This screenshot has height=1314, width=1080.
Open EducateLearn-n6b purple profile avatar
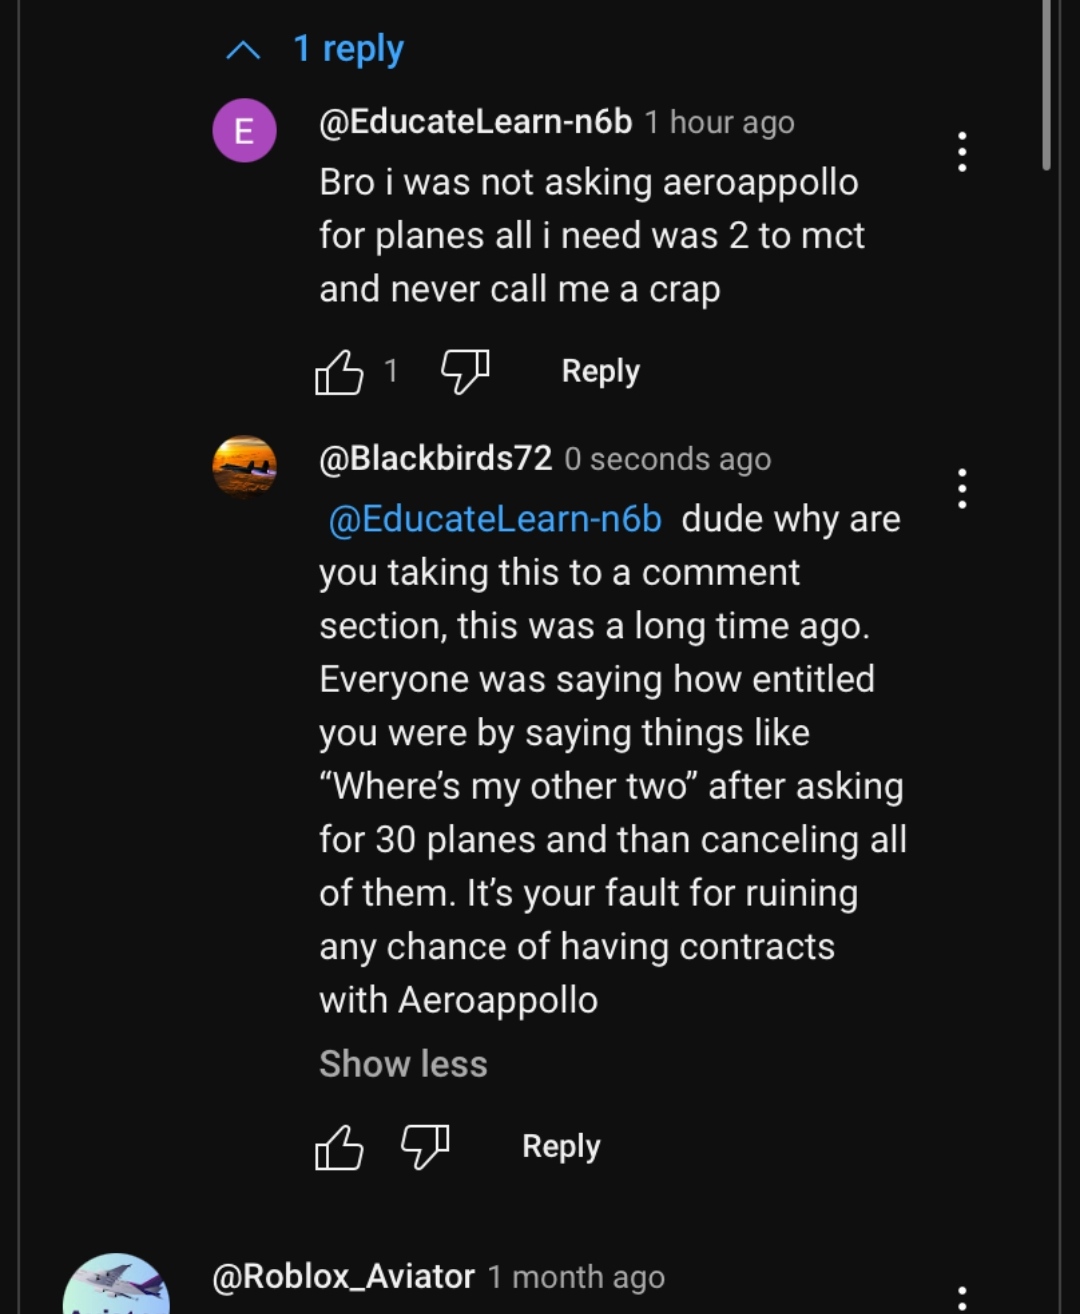(245, 131)
